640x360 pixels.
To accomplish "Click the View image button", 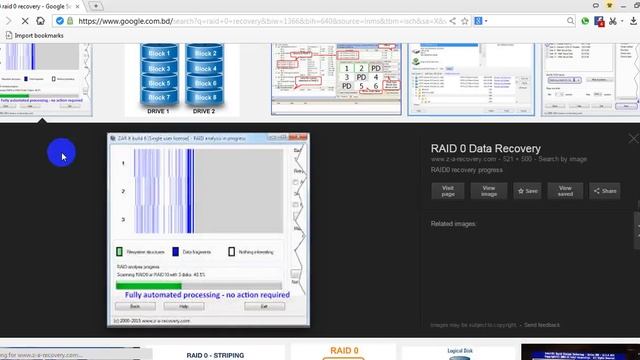I will click(489, 191).
